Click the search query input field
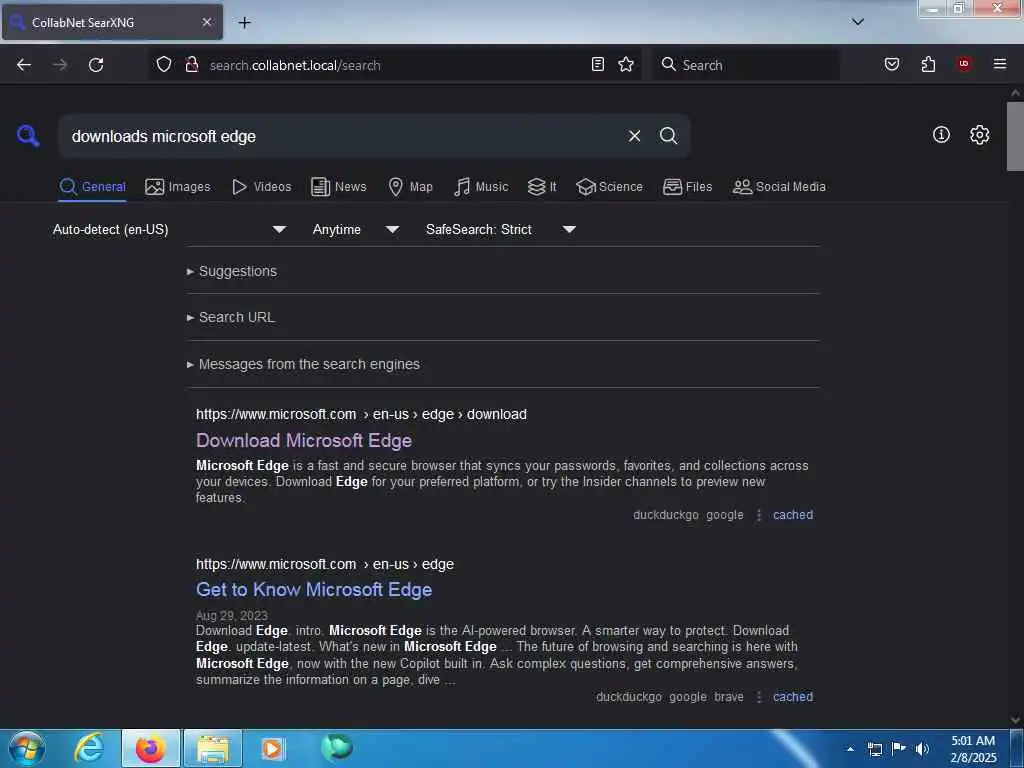 (x=340, y=136)
